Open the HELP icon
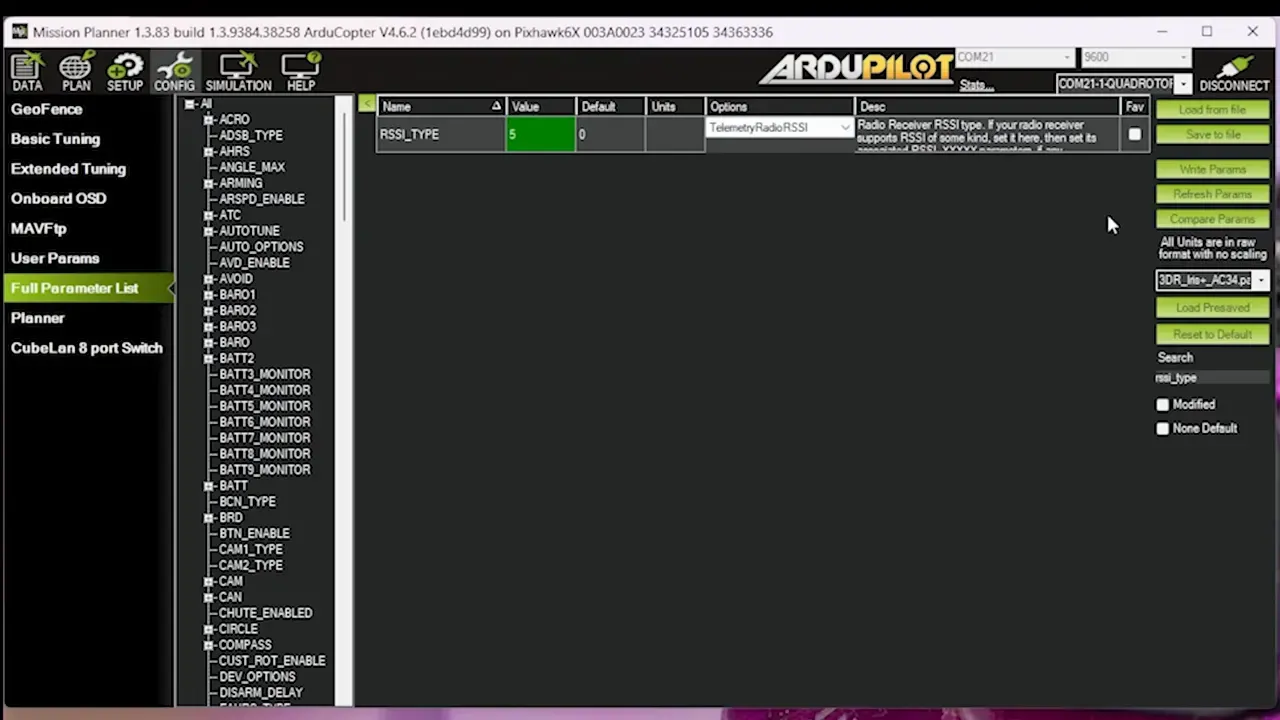The image size is (1280, 720). [301, 72]
